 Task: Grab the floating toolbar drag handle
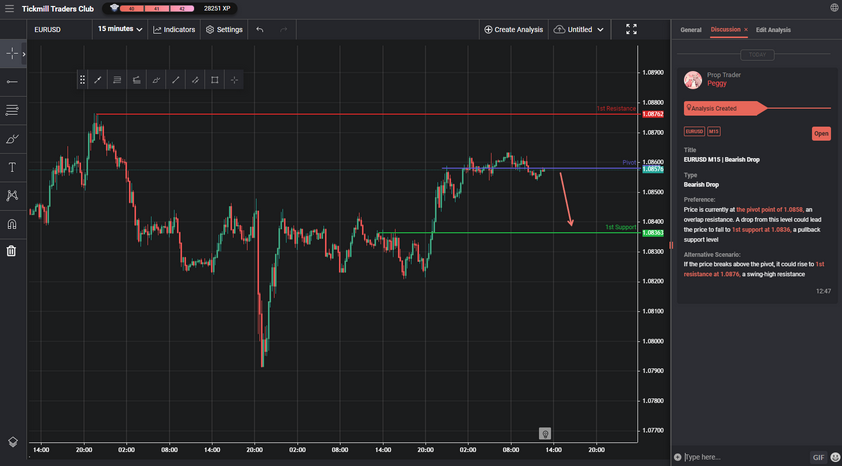coord(82,80)
